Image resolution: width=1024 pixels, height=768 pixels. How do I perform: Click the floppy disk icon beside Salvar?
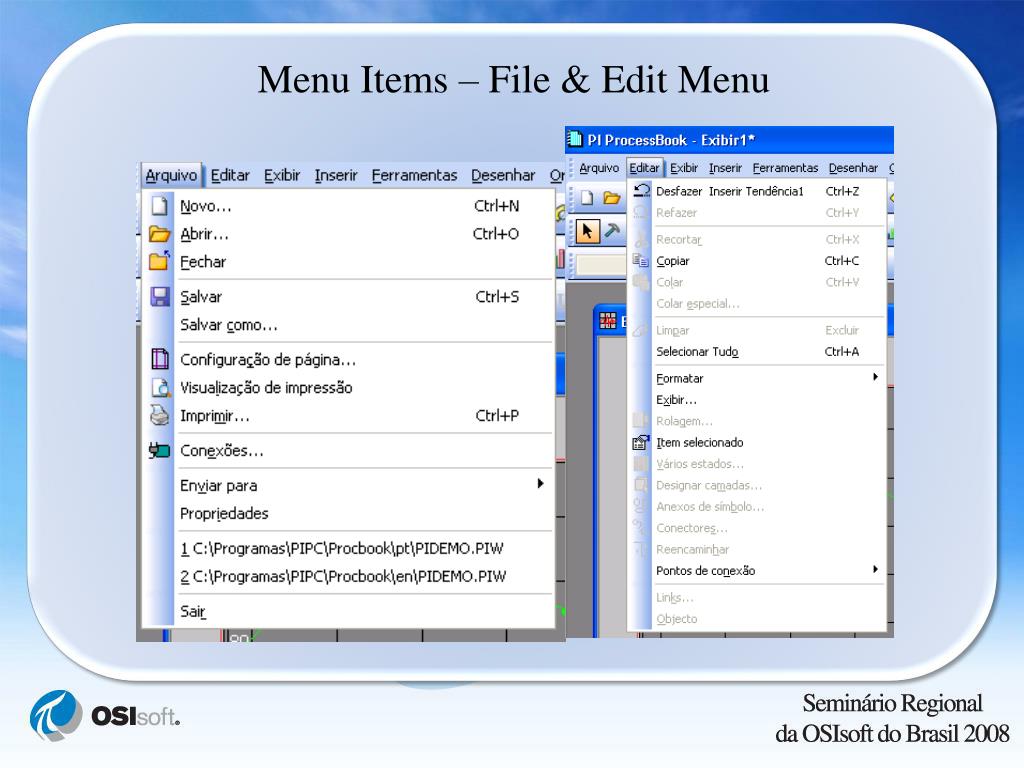pyautogui.click(x=159, y=296)
